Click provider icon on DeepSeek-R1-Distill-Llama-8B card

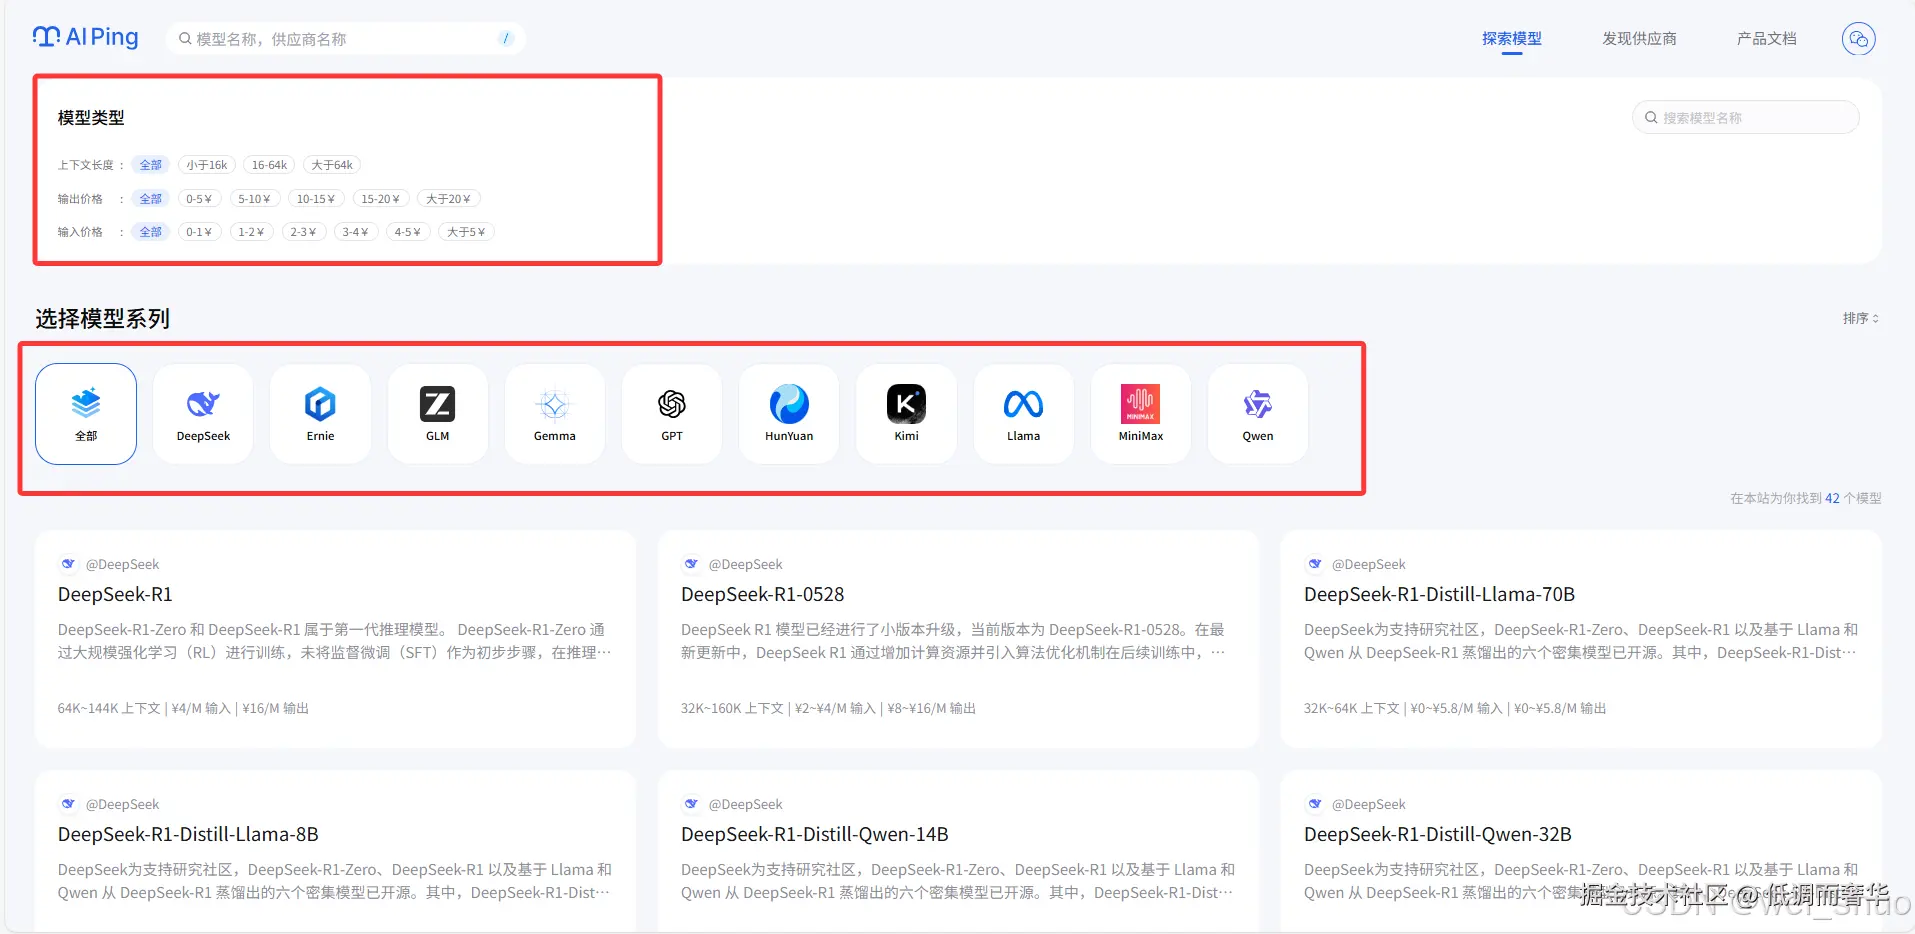pyautogui.click(x=68, y=804)
